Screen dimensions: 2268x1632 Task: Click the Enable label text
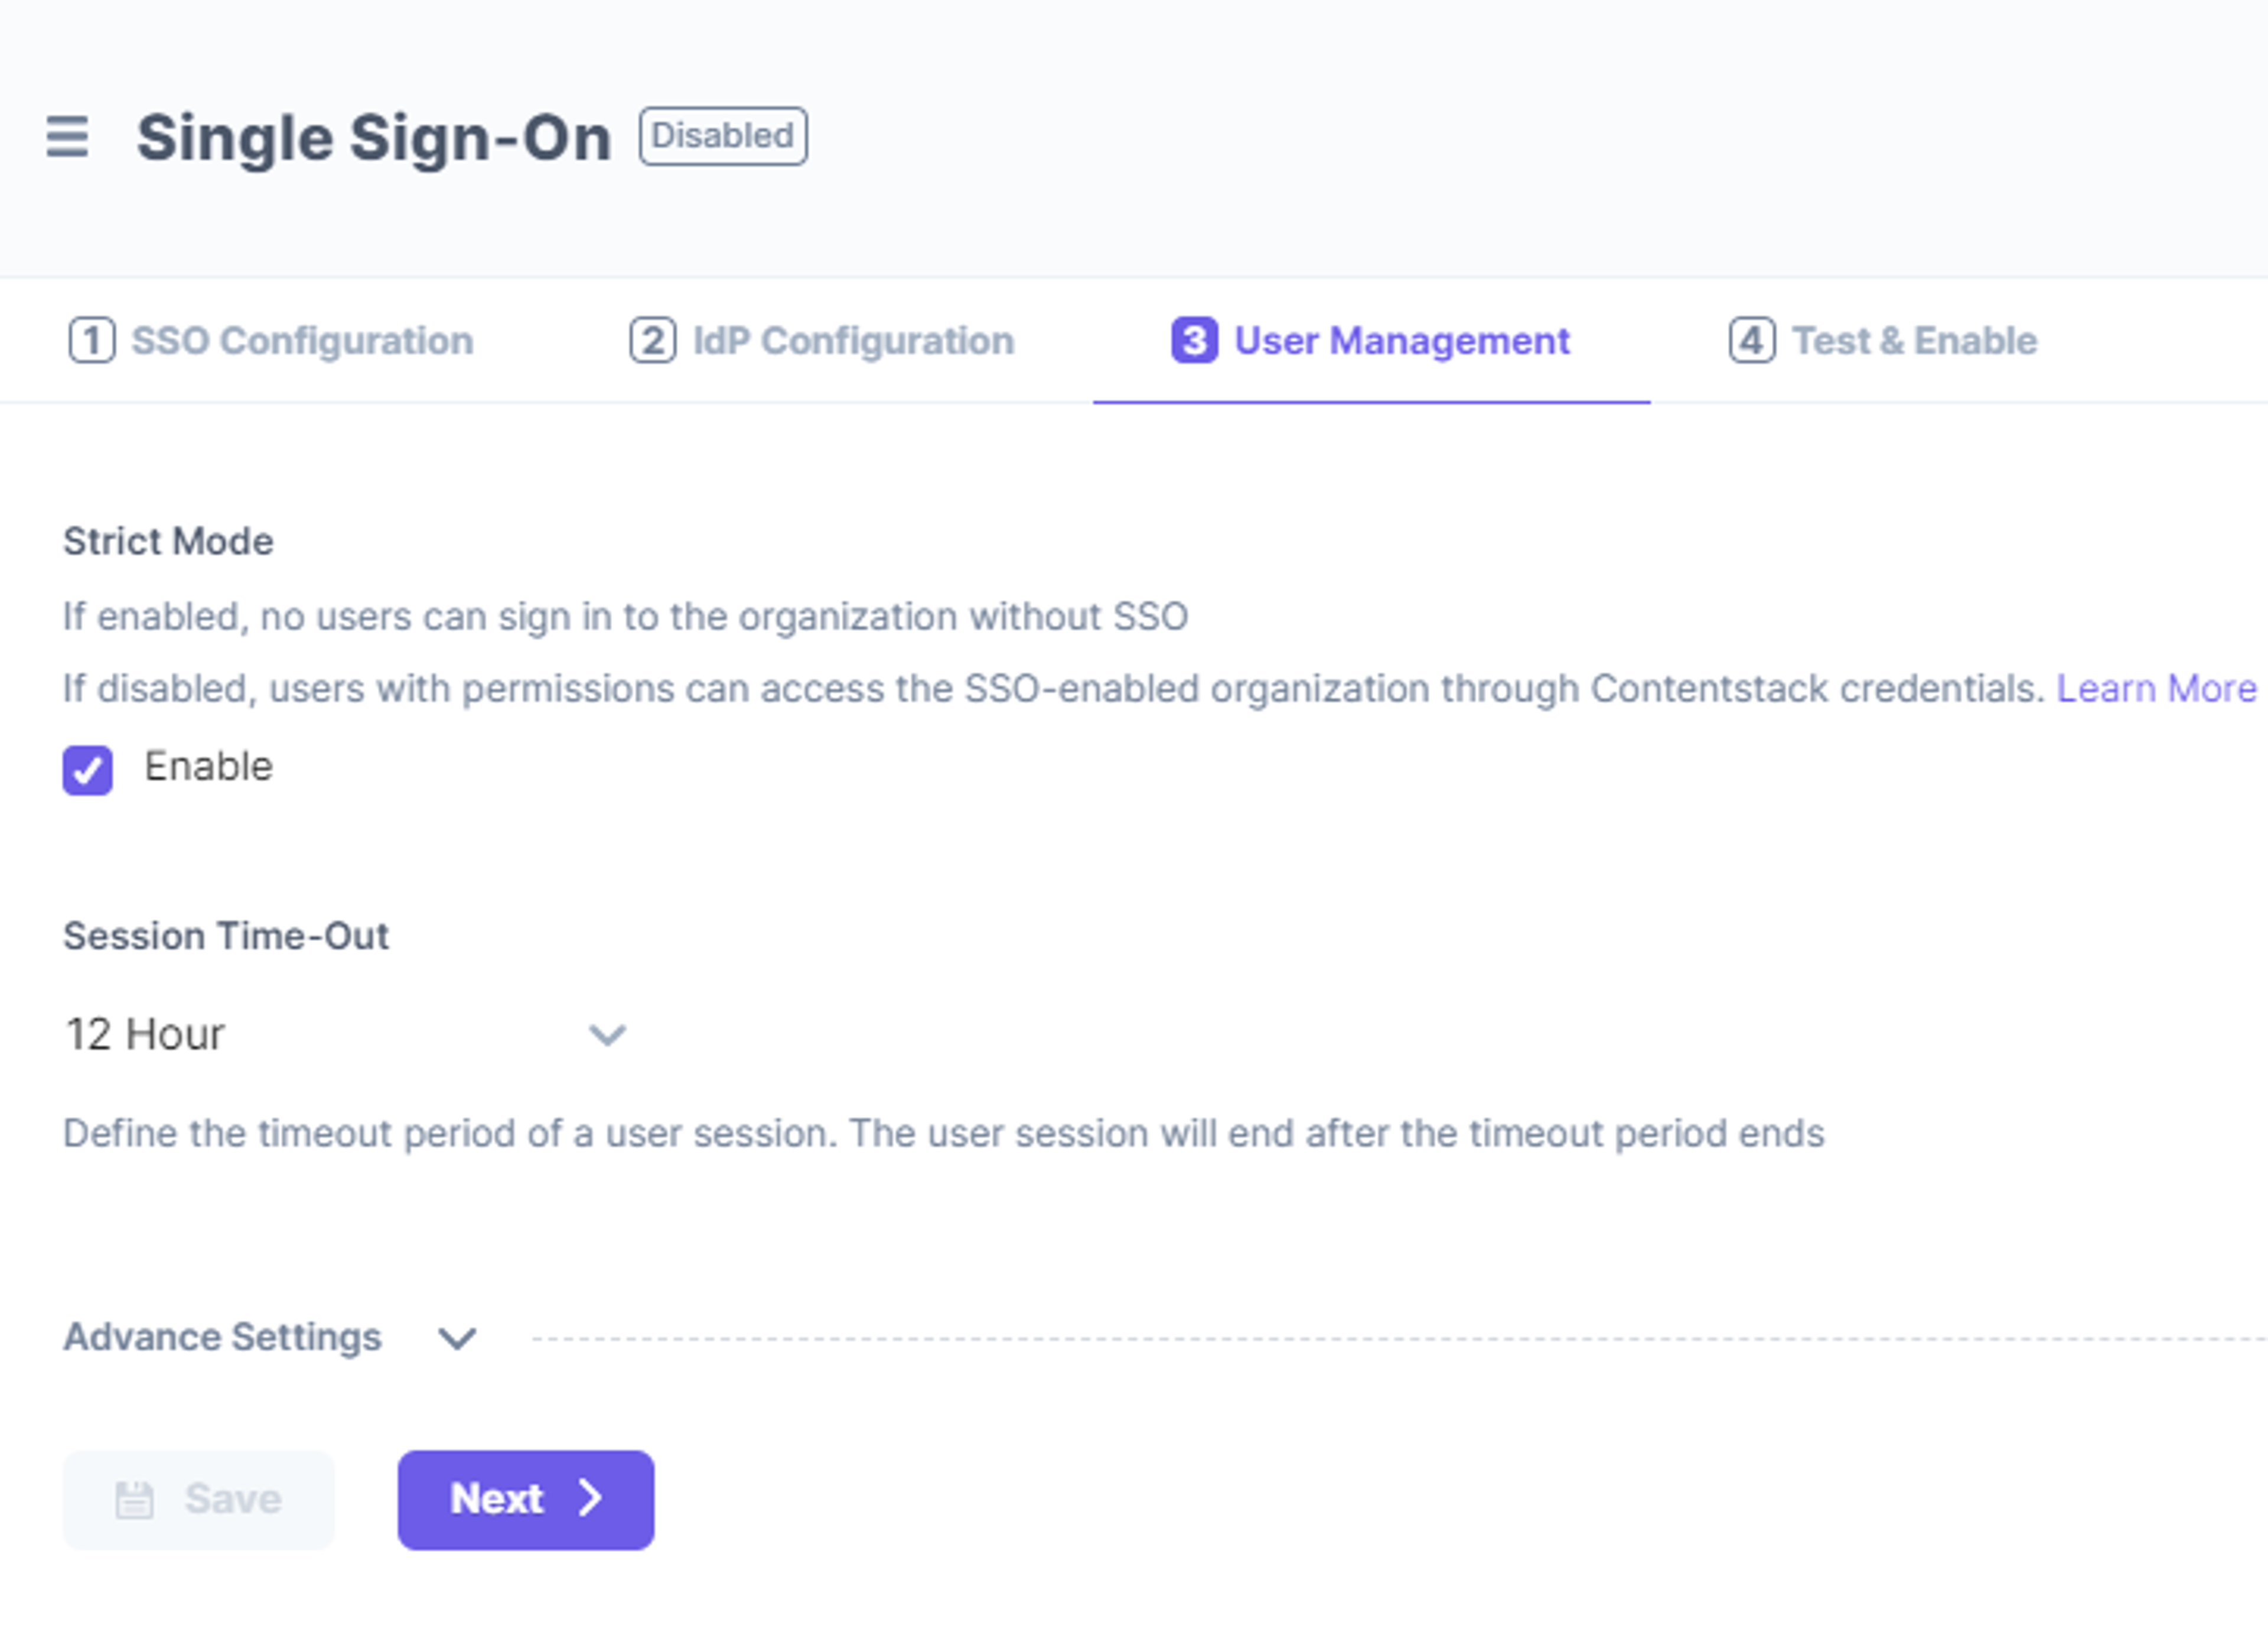(208, 767)
